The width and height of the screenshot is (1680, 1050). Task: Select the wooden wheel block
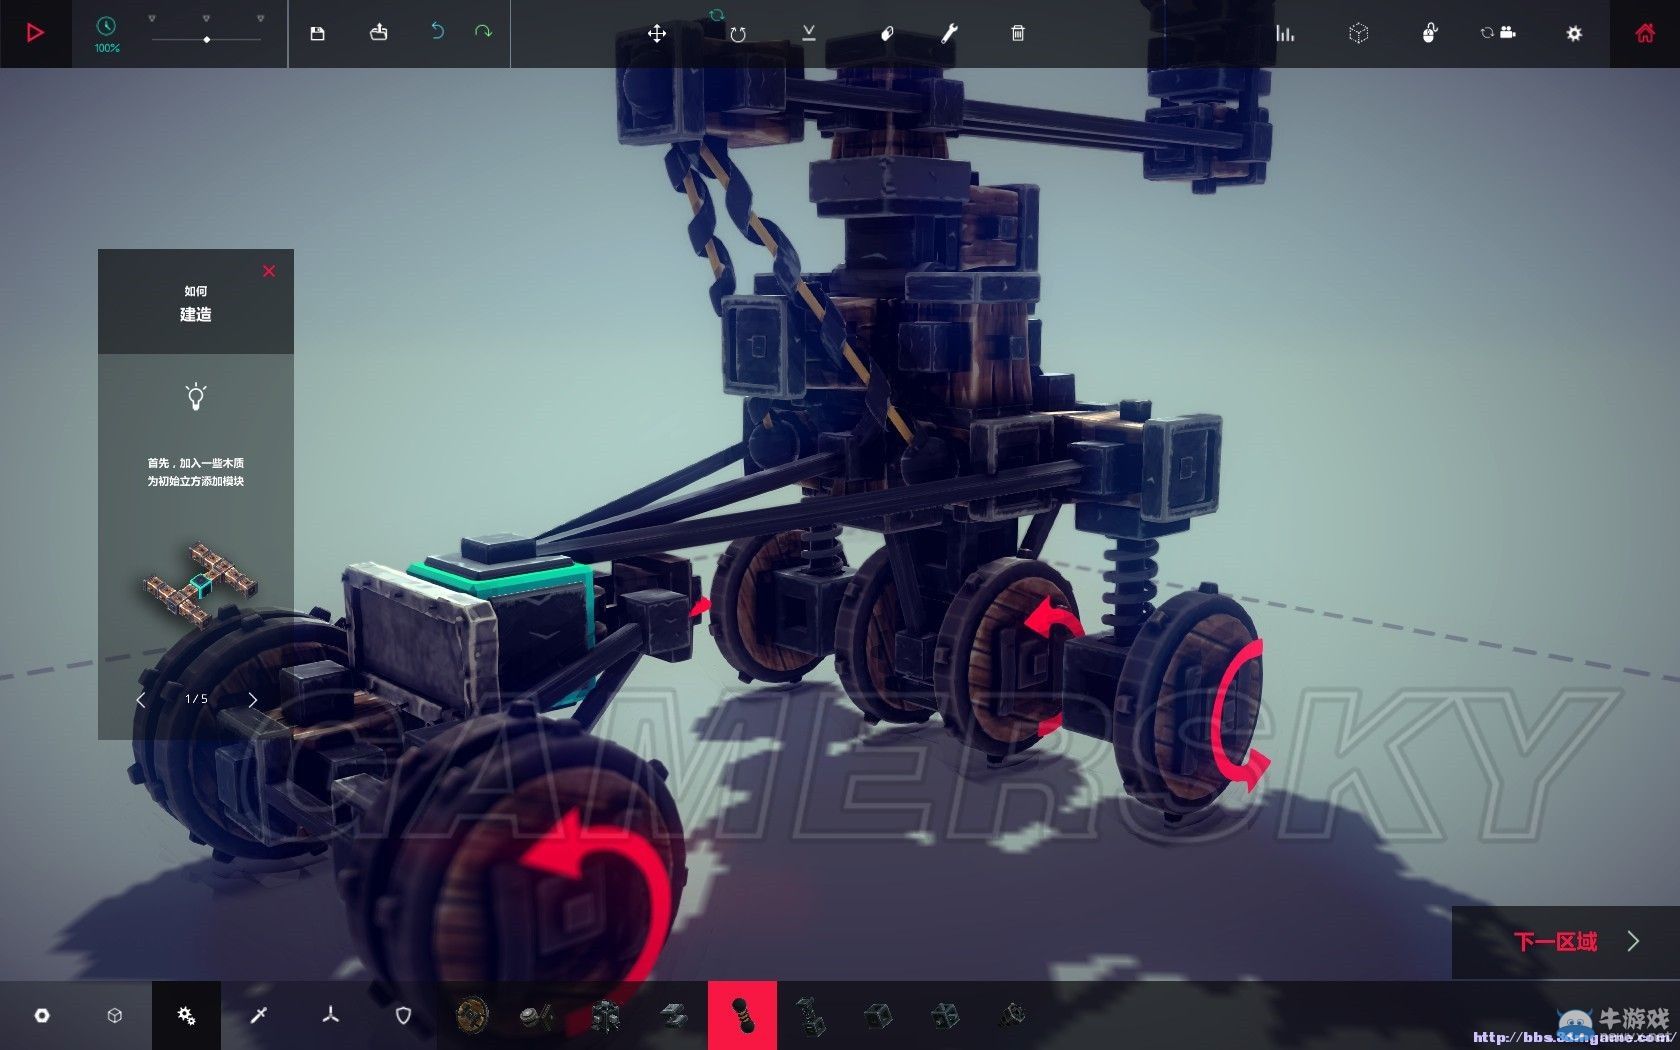[472, 1015]
